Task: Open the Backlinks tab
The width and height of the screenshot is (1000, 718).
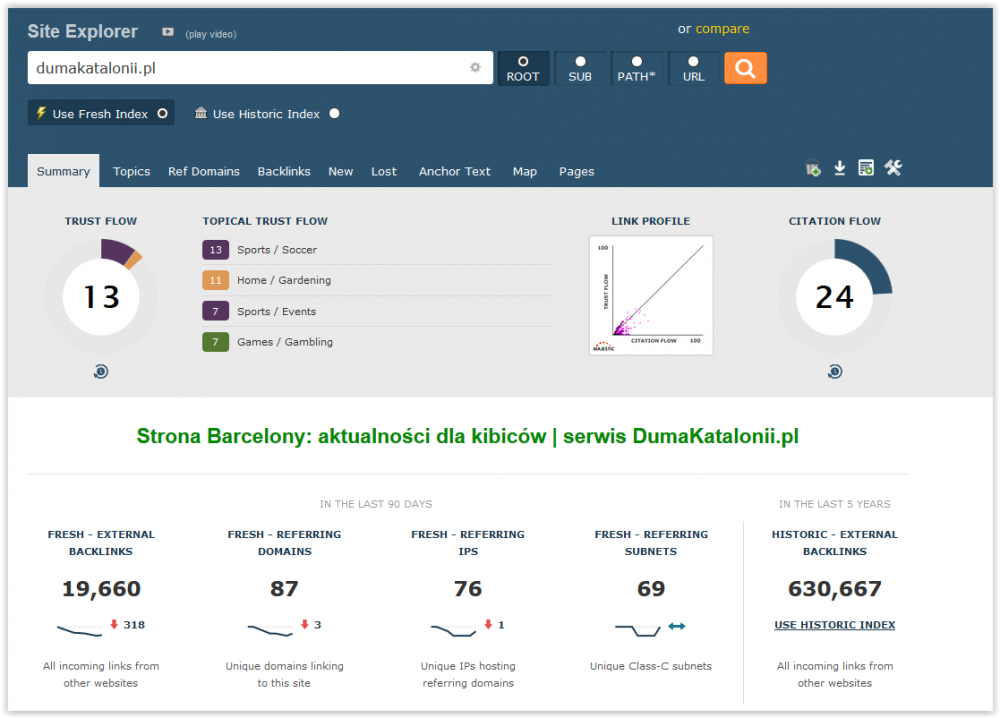Action: [284, 172]
